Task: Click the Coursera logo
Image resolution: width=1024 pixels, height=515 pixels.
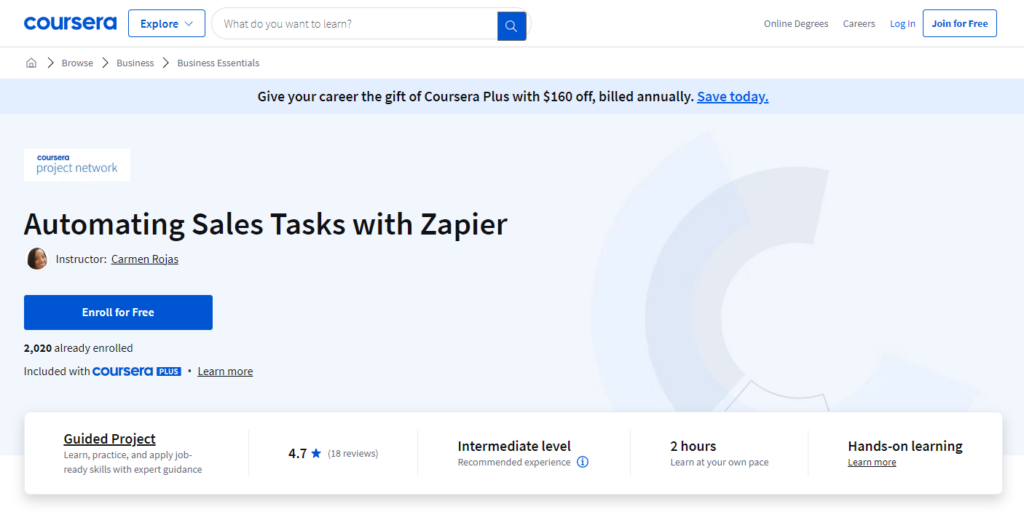Action: (71, 23)
